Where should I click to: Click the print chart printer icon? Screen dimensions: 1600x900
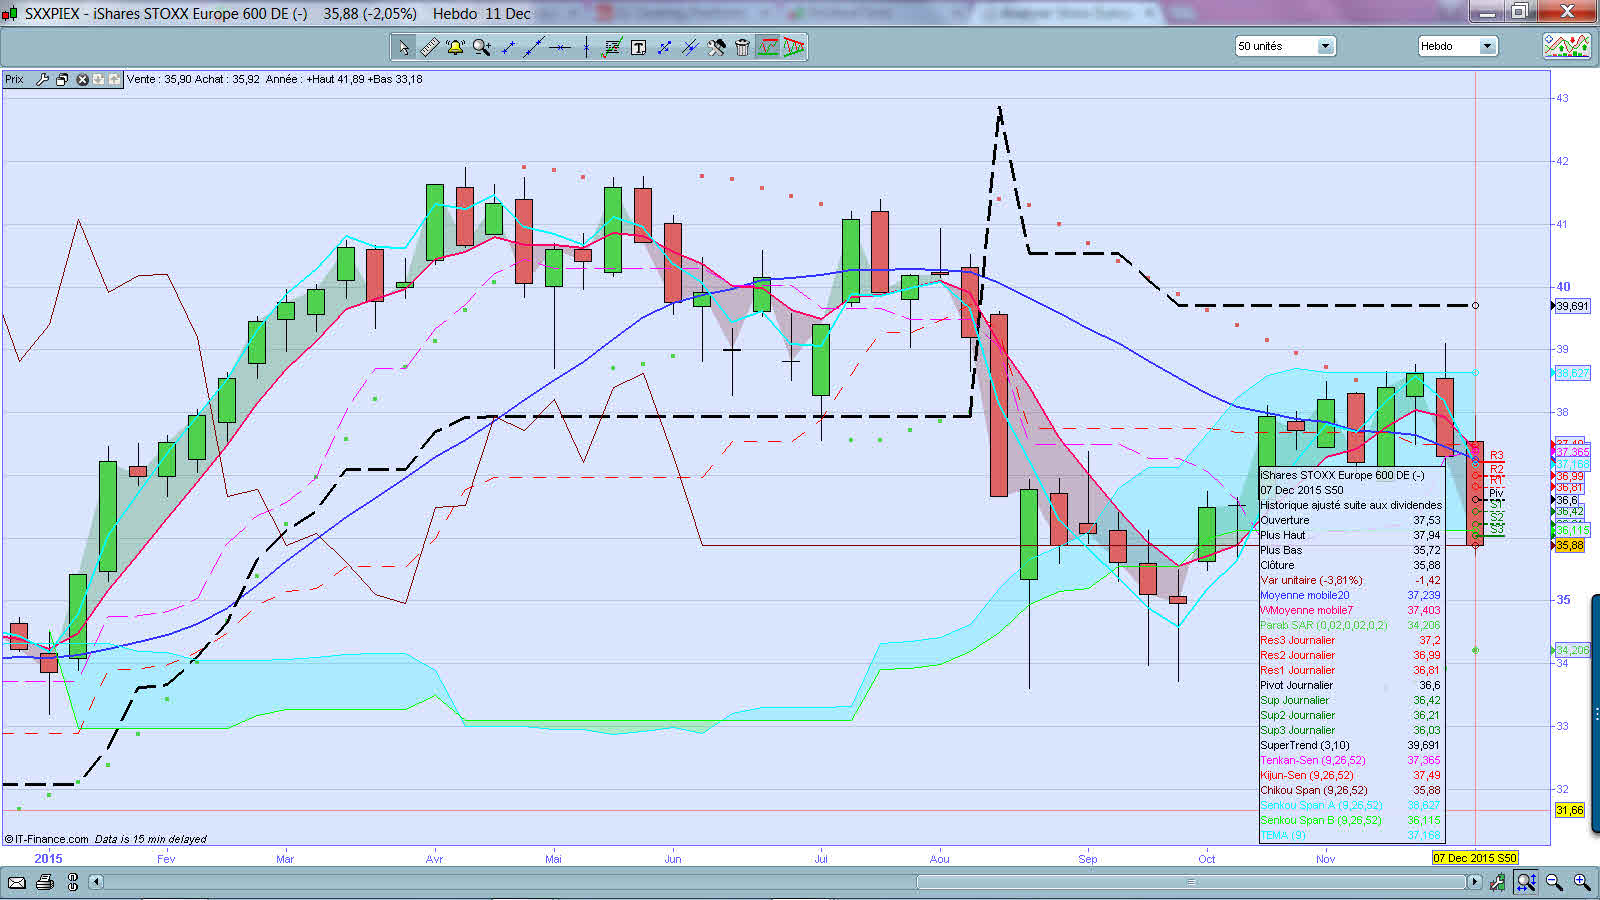[x=45, y=882]
